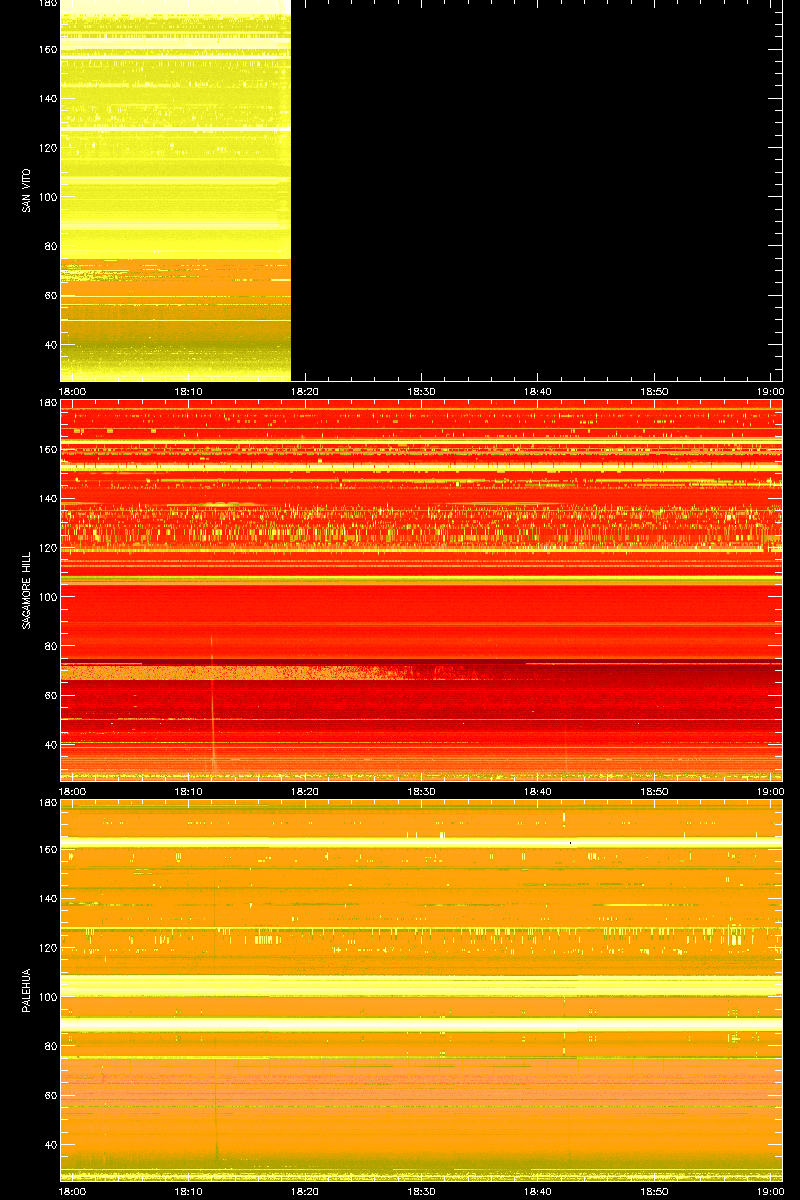Click the 100 frequency tick on San Vito

click(47, 197)
